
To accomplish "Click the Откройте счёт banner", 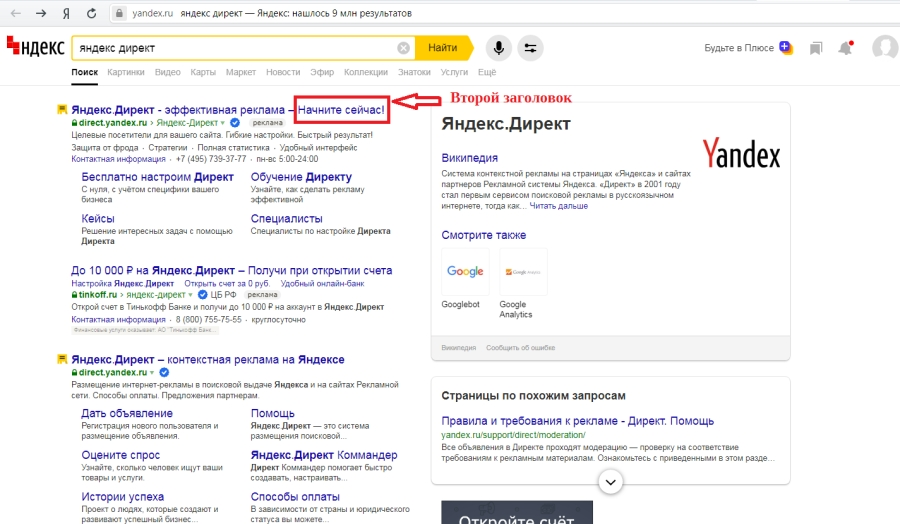I will tap(517, 513).
